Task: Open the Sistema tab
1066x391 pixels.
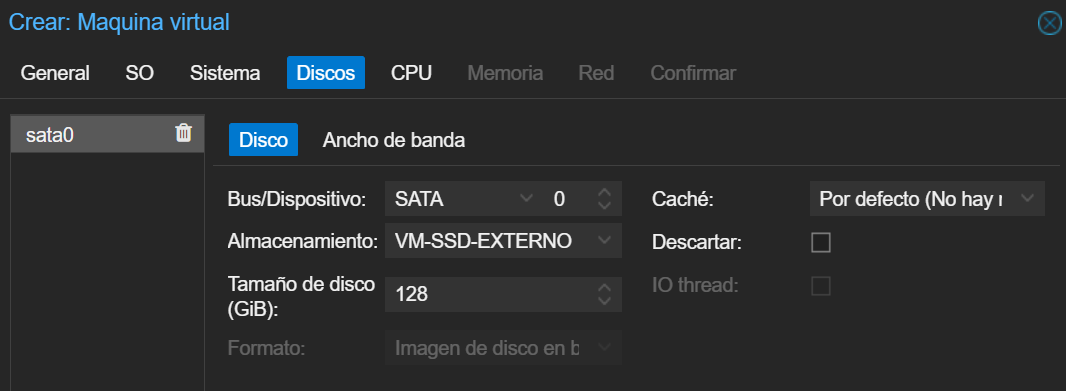Action: tap(225, 73)
